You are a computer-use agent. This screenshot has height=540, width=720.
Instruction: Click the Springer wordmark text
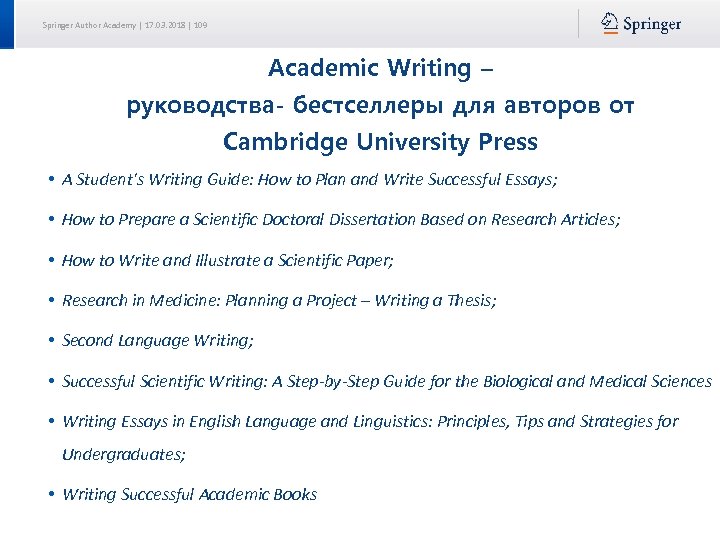pyautogui.click(x=652, y=24)
